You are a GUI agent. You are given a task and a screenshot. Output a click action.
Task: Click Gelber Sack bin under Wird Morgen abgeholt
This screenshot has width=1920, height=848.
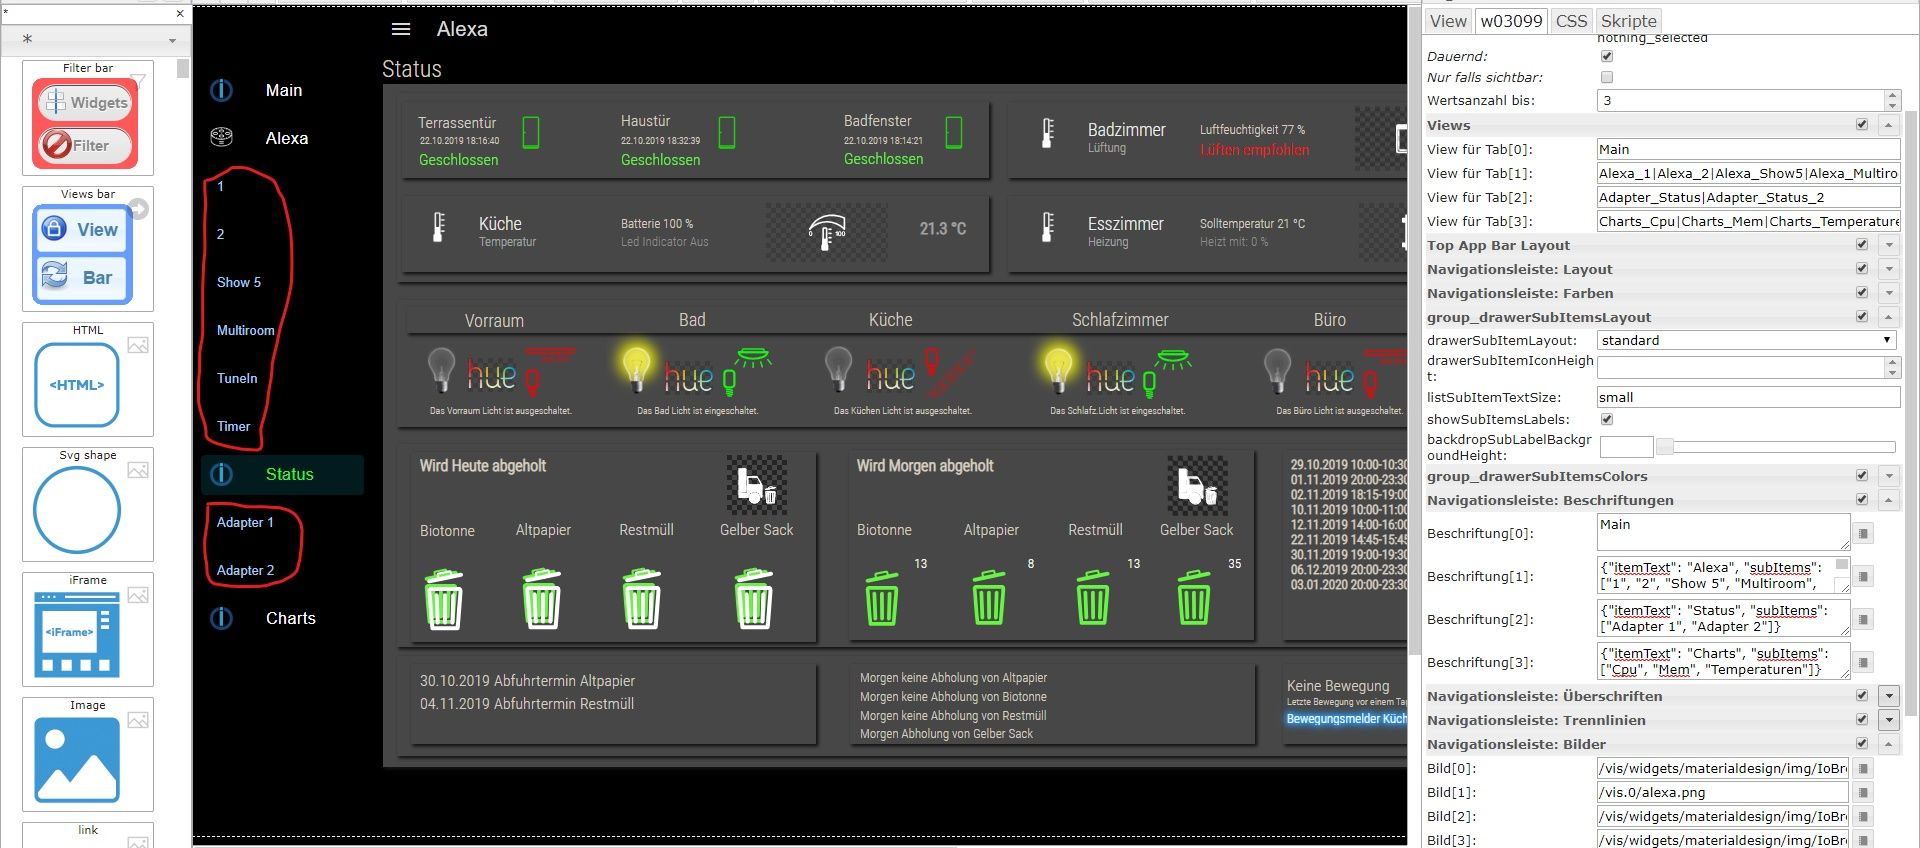[1194, 597]
